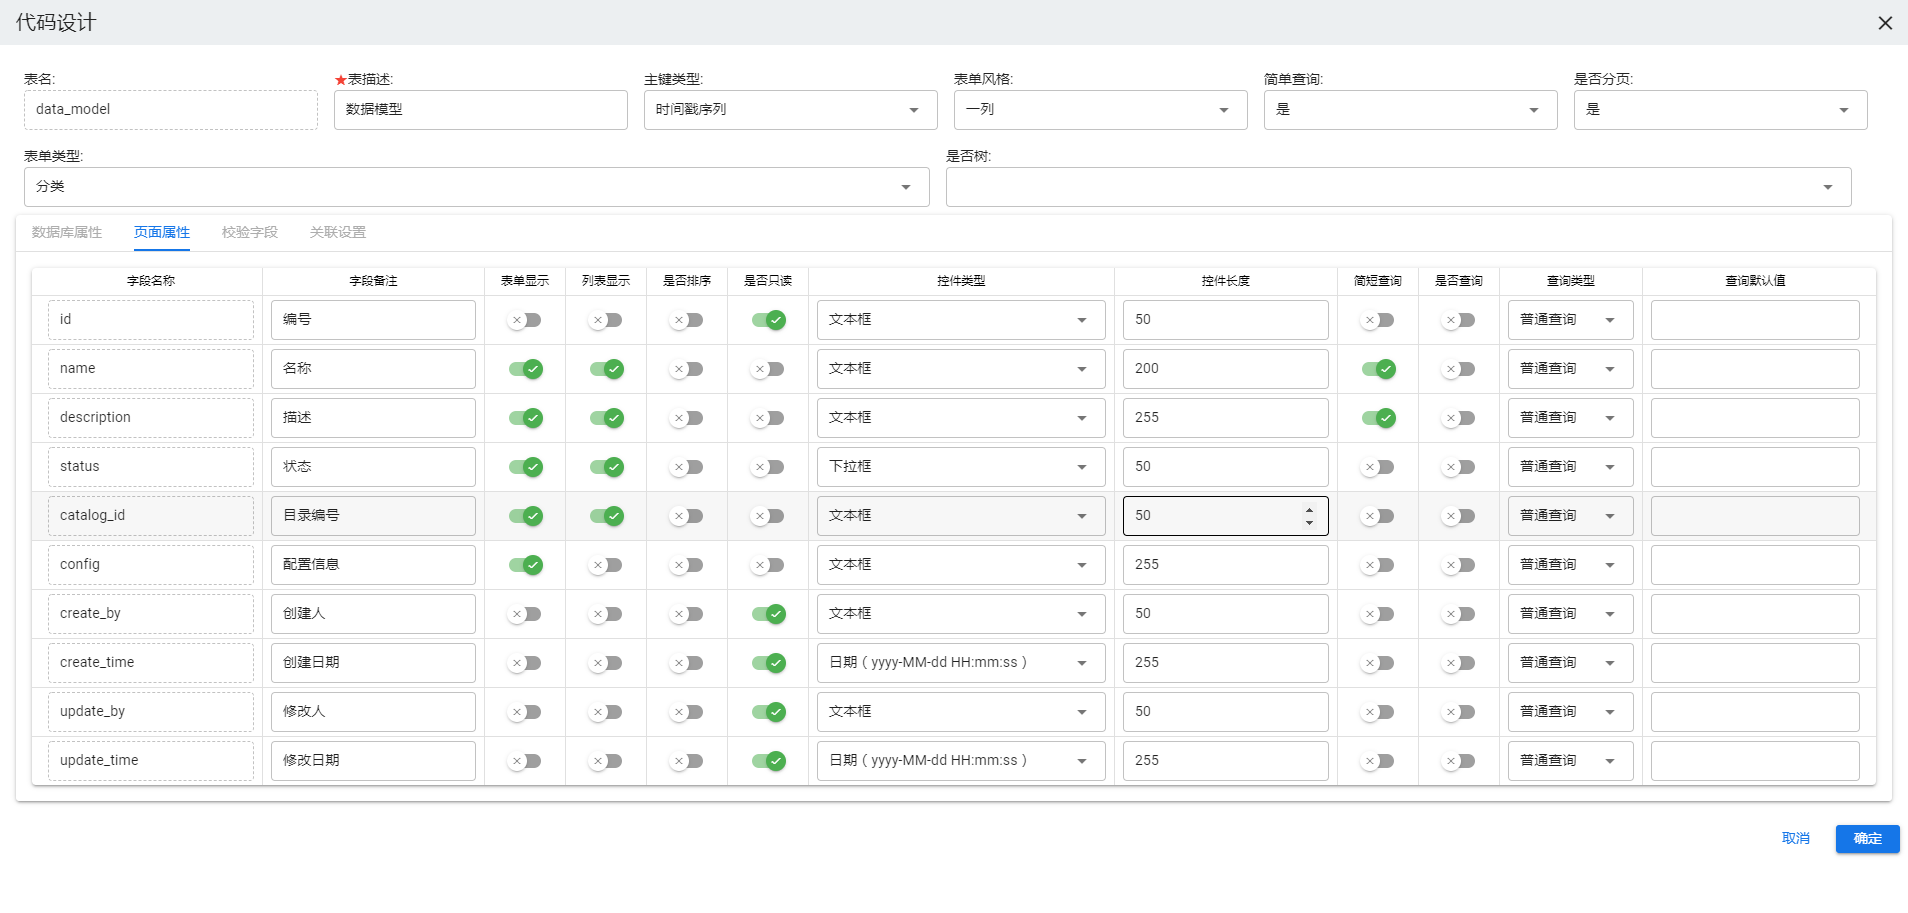Toggle 是否排序 for description row
The width and height of the screenshot is (1908, 913).
tap(687, 418)
